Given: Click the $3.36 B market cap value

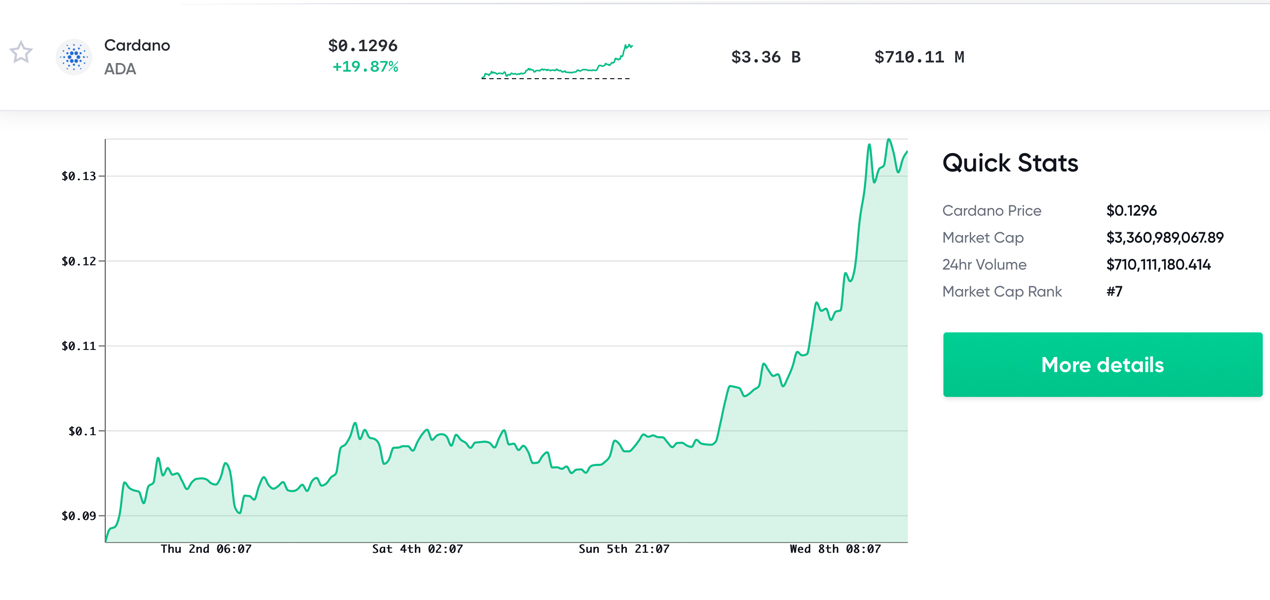Looking at the screenshot, I should coord(766,57).
